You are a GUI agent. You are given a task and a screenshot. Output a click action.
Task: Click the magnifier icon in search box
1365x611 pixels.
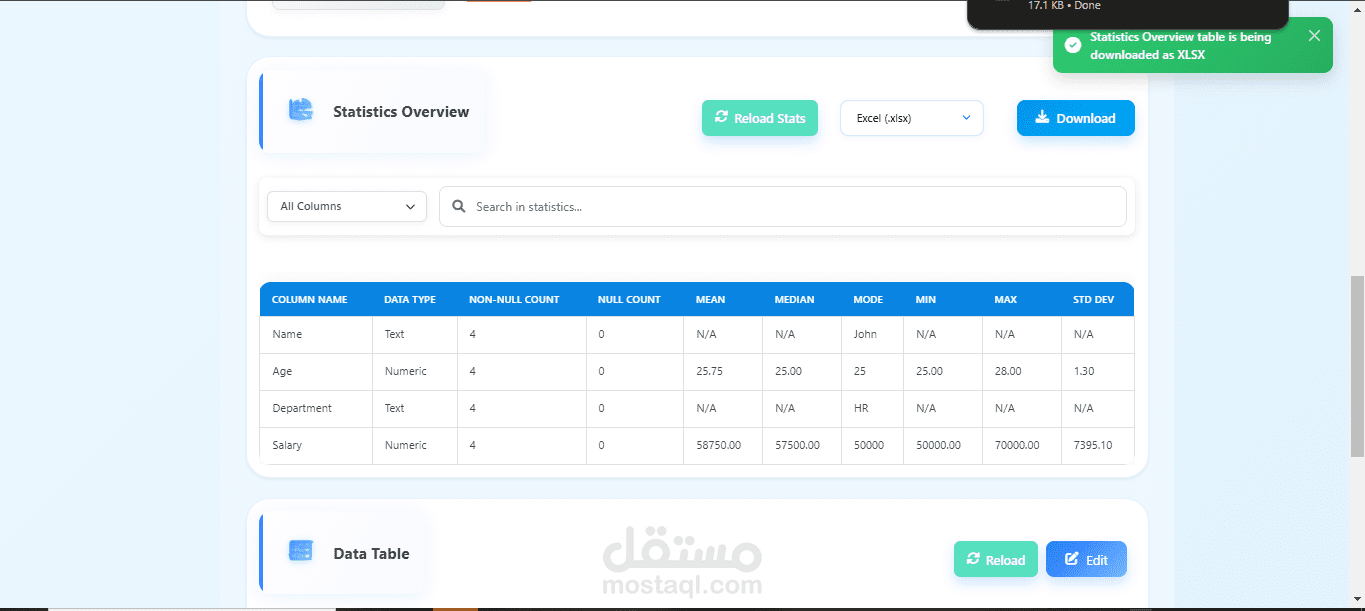tap(459, 206)
